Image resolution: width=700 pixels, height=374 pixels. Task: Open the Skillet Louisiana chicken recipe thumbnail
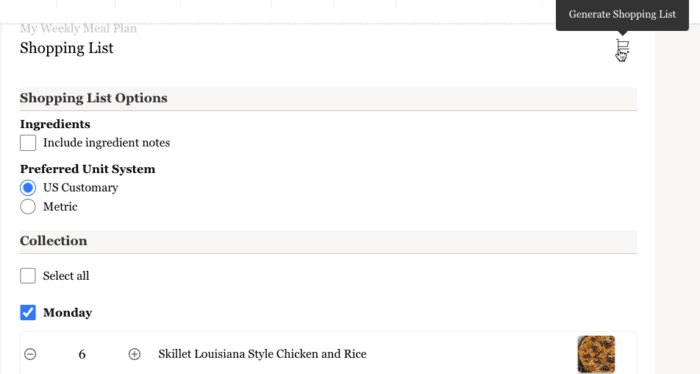pos(596,354)
